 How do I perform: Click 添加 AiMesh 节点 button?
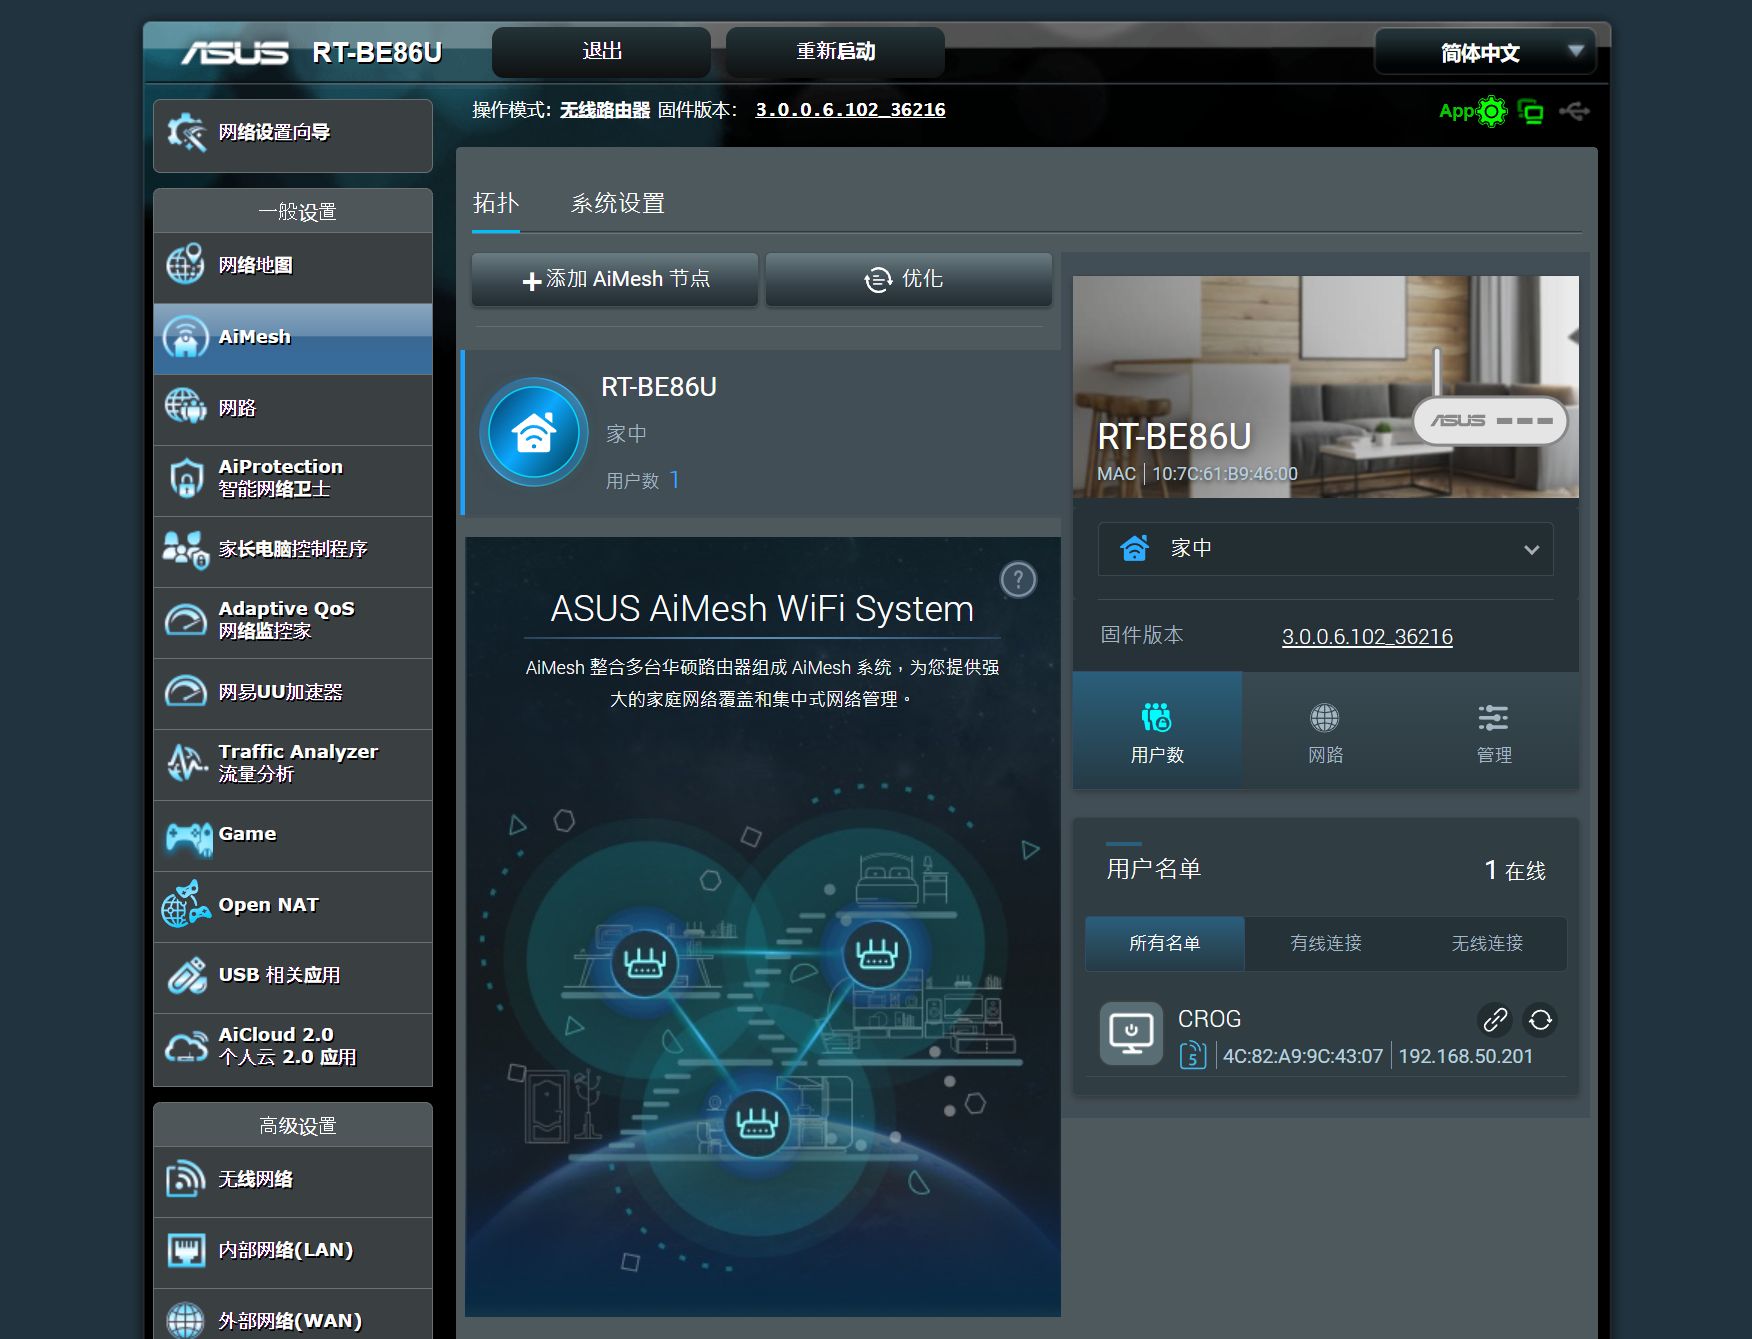coord(615,280)
